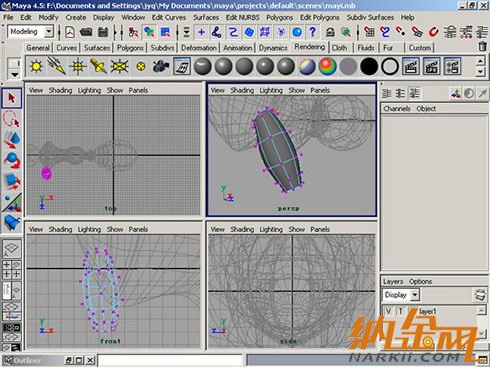Create a point light from shelf
The height and width of the screenshot is (367, 490).
click(78, 66)
